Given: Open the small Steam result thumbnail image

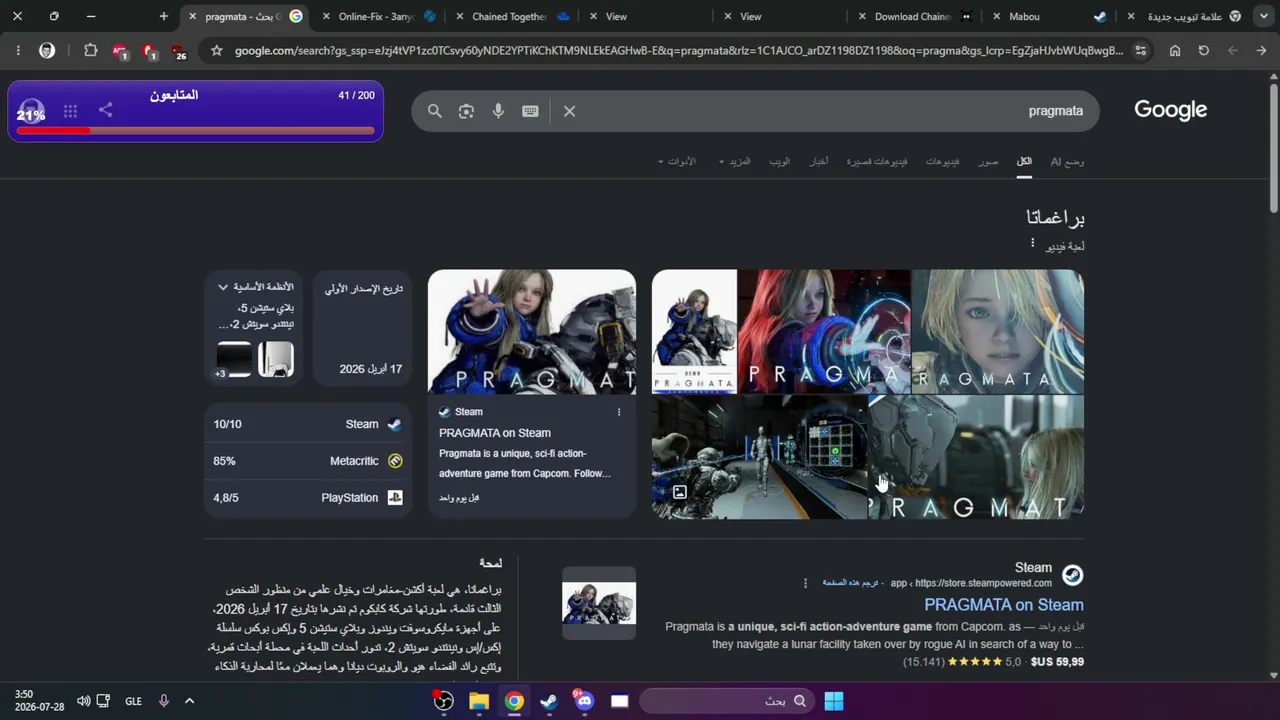Looking at the screenshot, I should coord(599,603).
